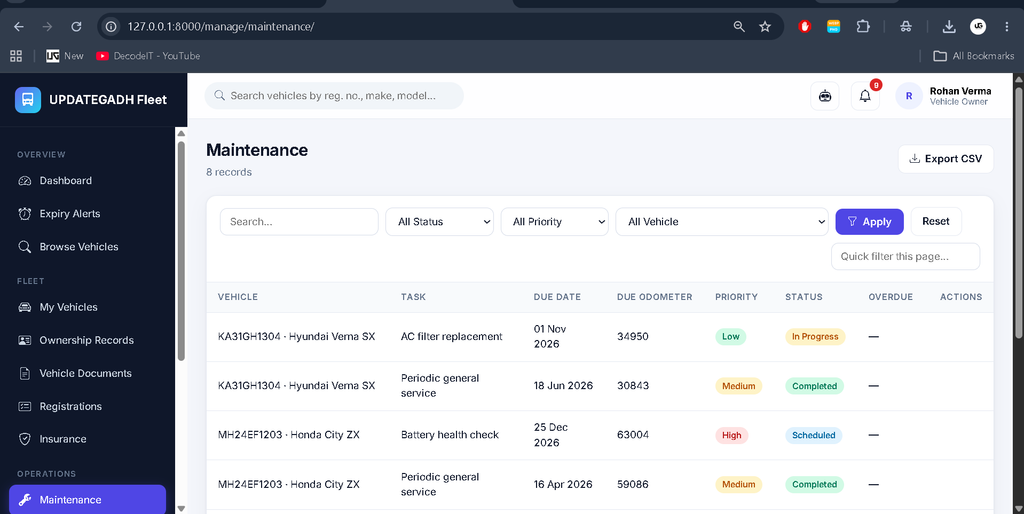
Task: Open Vehicle Documents in sidebar
Action: 88,374
